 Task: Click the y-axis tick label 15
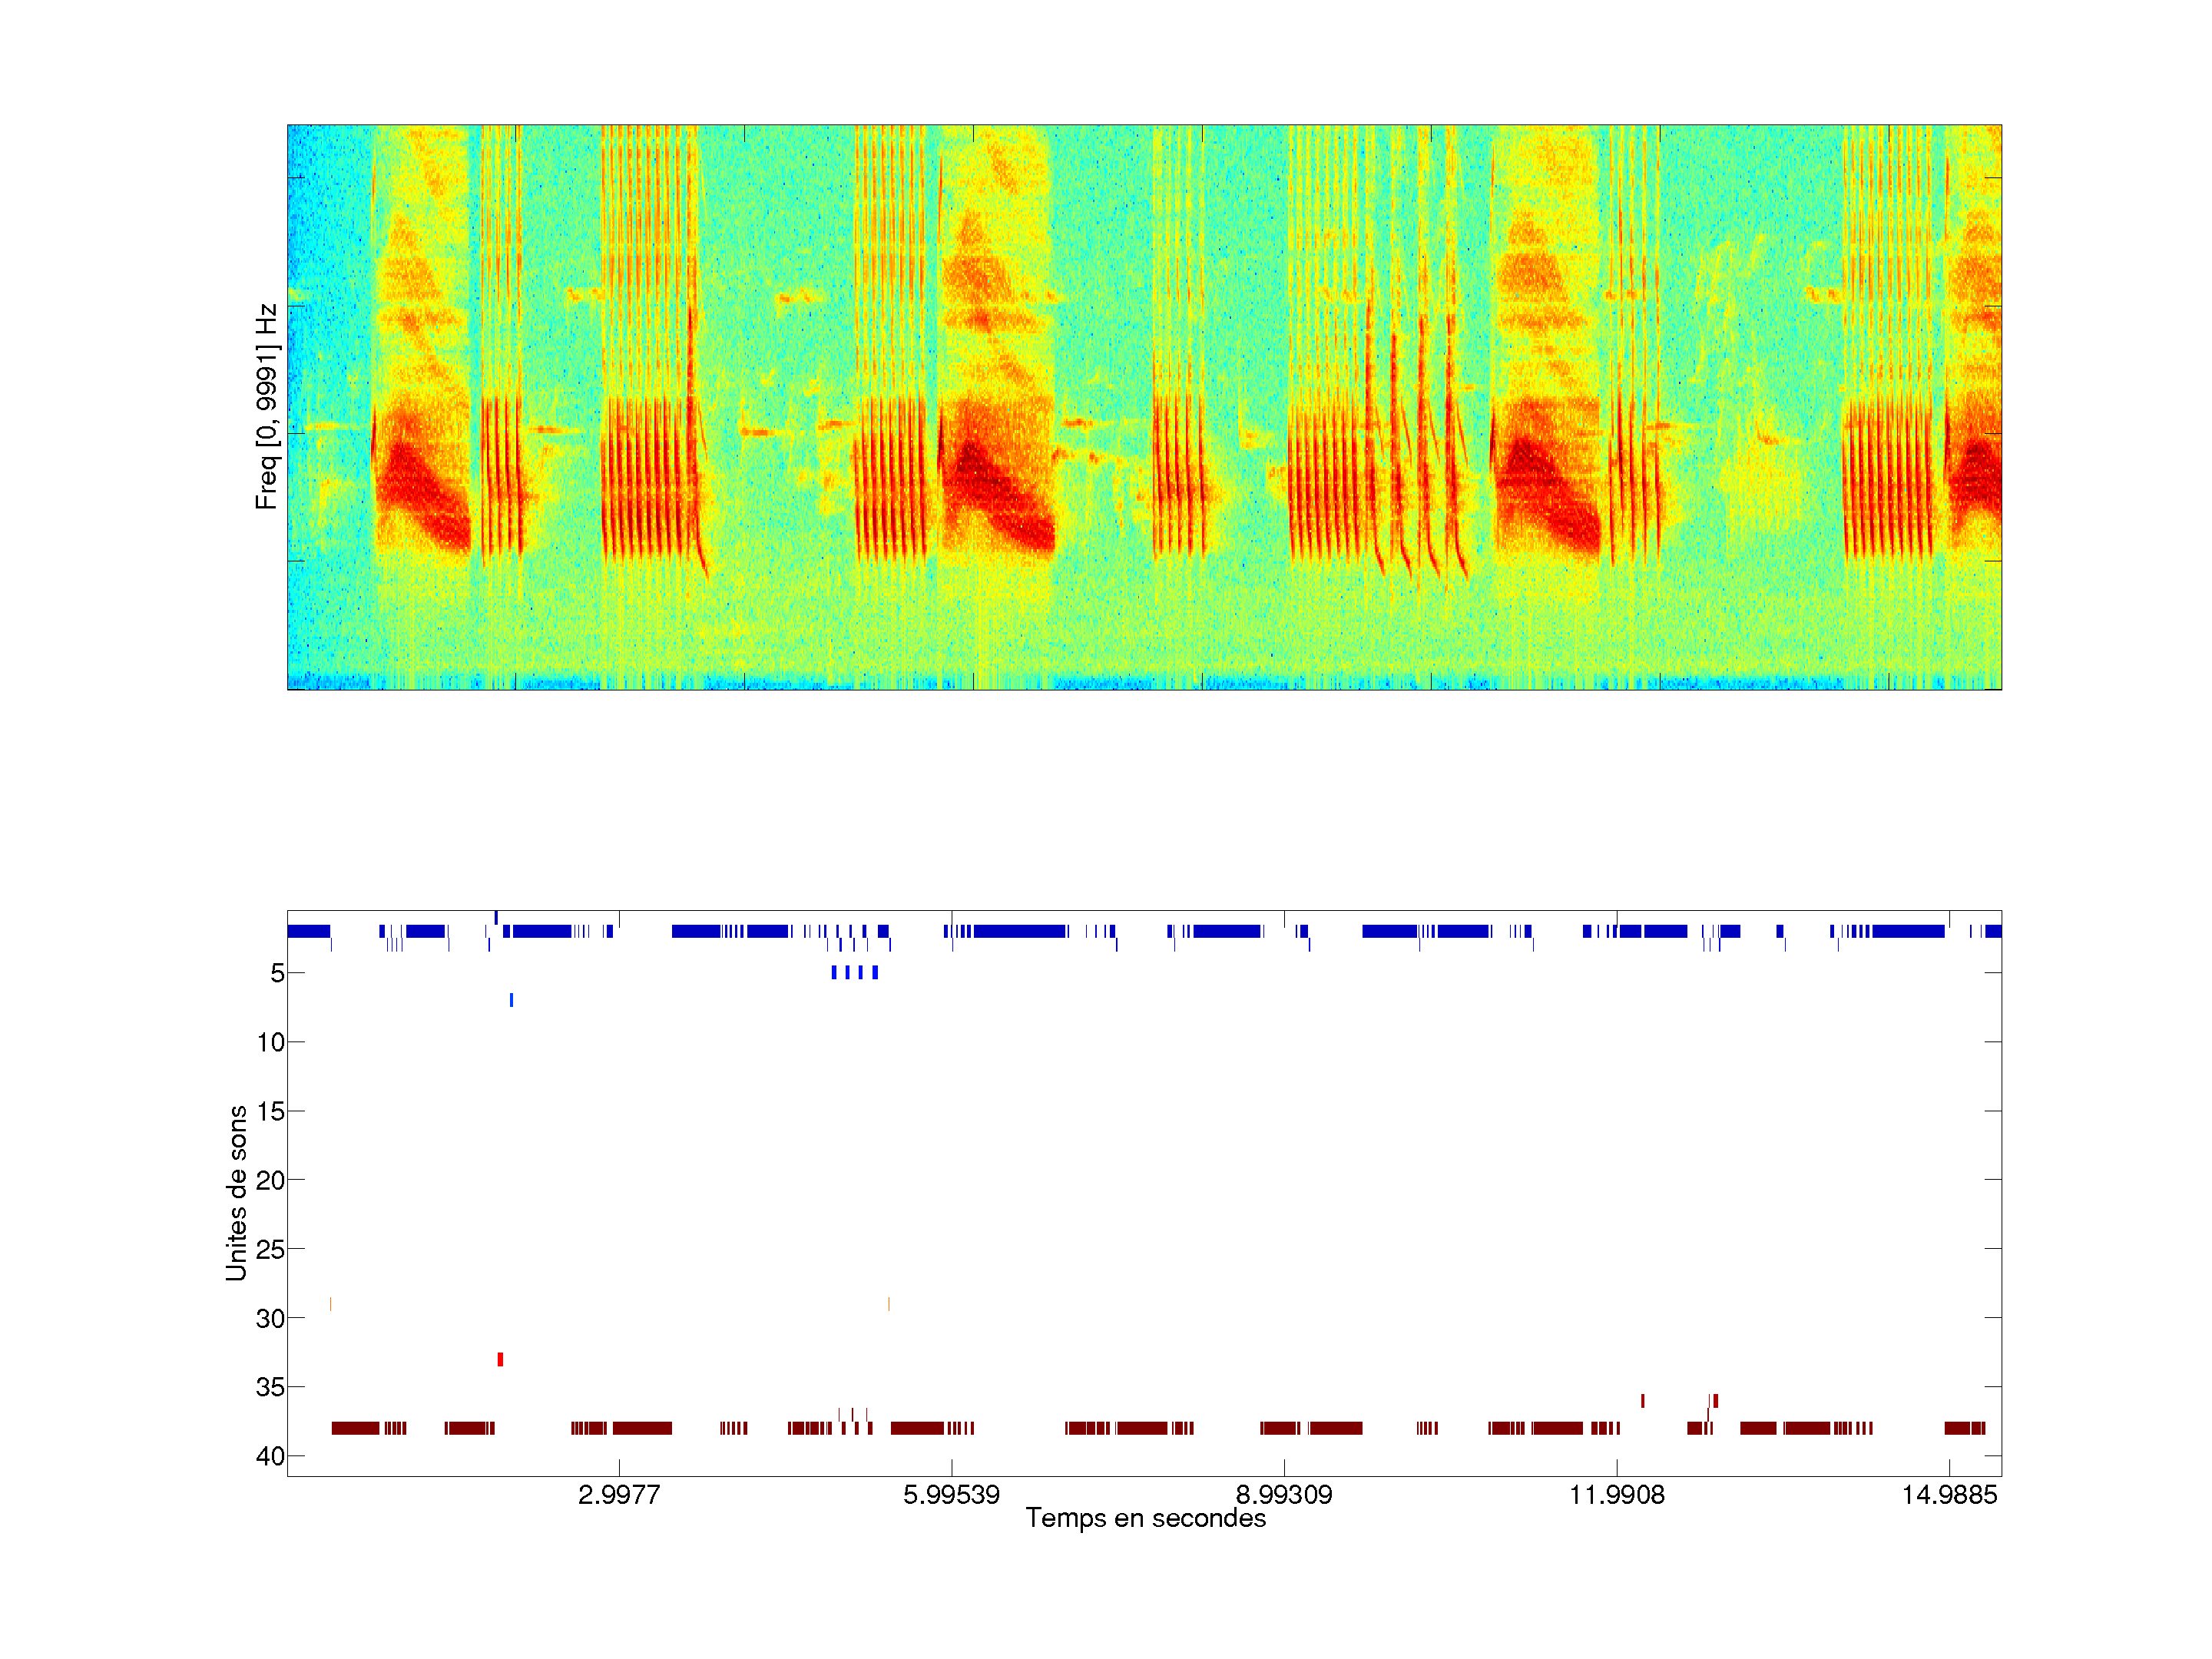(270, 1111)
